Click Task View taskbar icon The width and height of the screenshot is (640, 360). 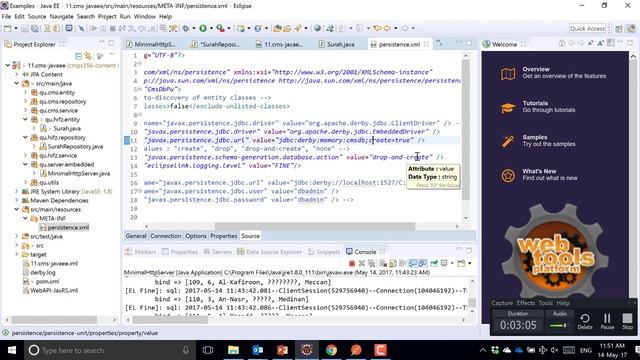[x=208, y=350]
